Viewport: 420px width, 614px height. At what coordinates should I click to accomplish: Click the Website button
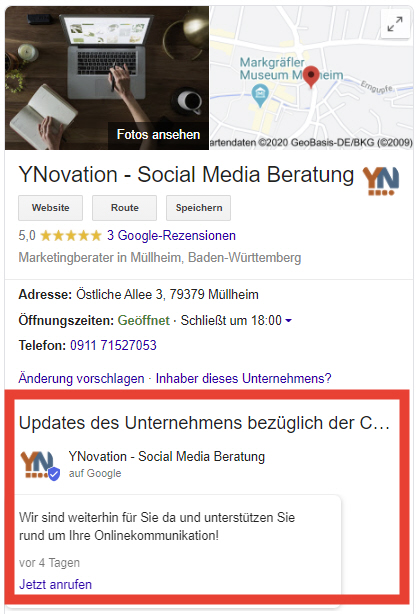(x=50, y=208)
